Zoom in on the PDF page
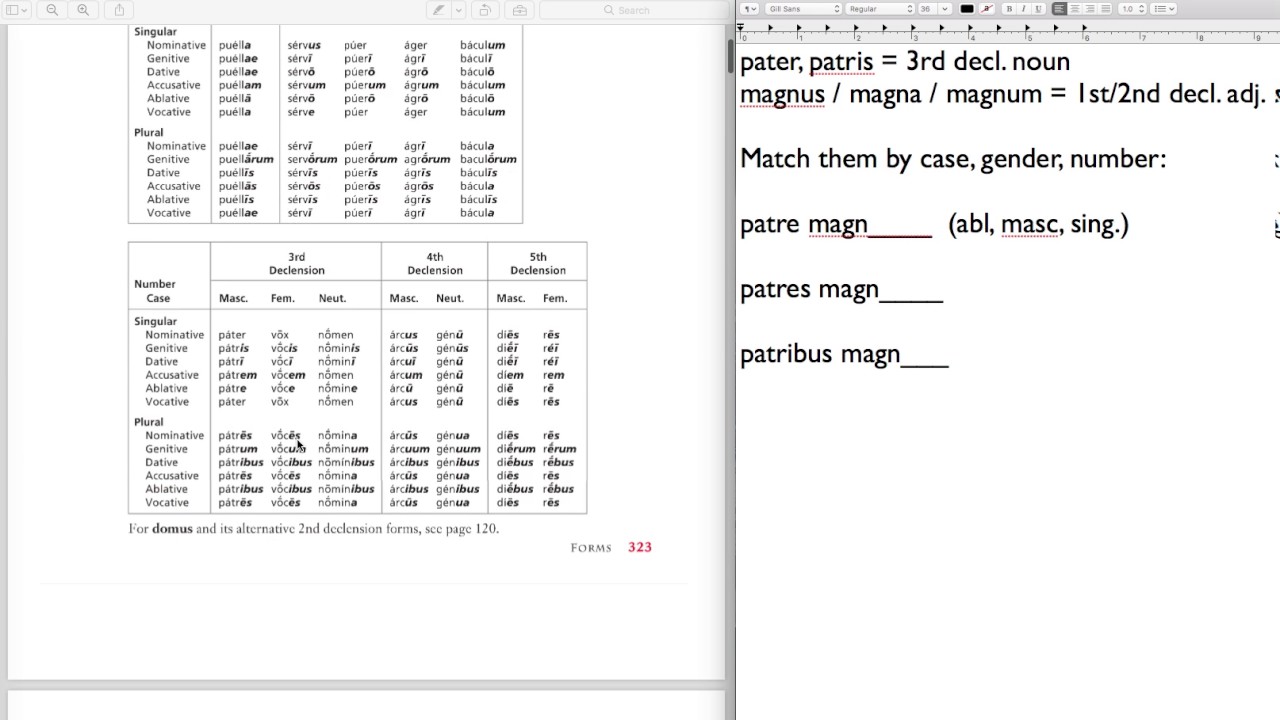The image size is (1280, 720). (83, 10)
